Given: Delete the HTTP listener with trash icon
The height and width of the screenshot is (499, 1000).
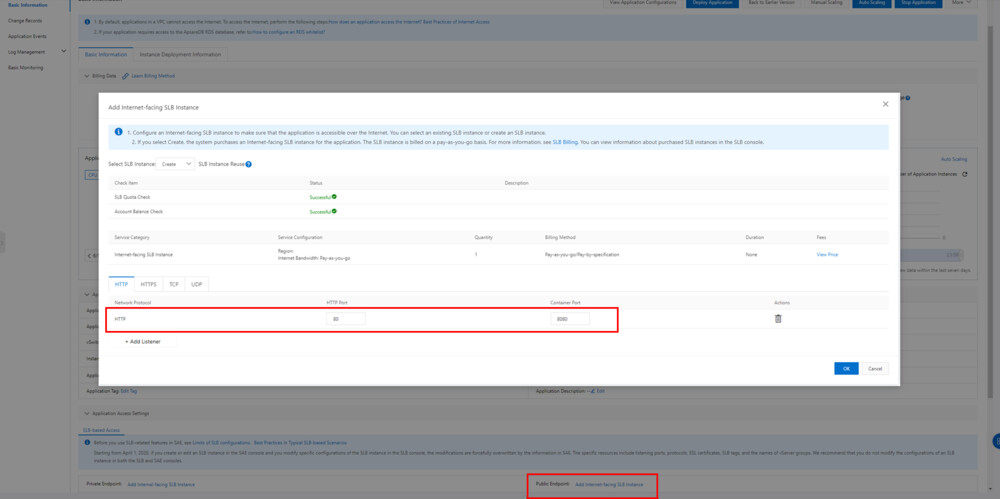Looking at the screenshot, I should pos(778,319).
